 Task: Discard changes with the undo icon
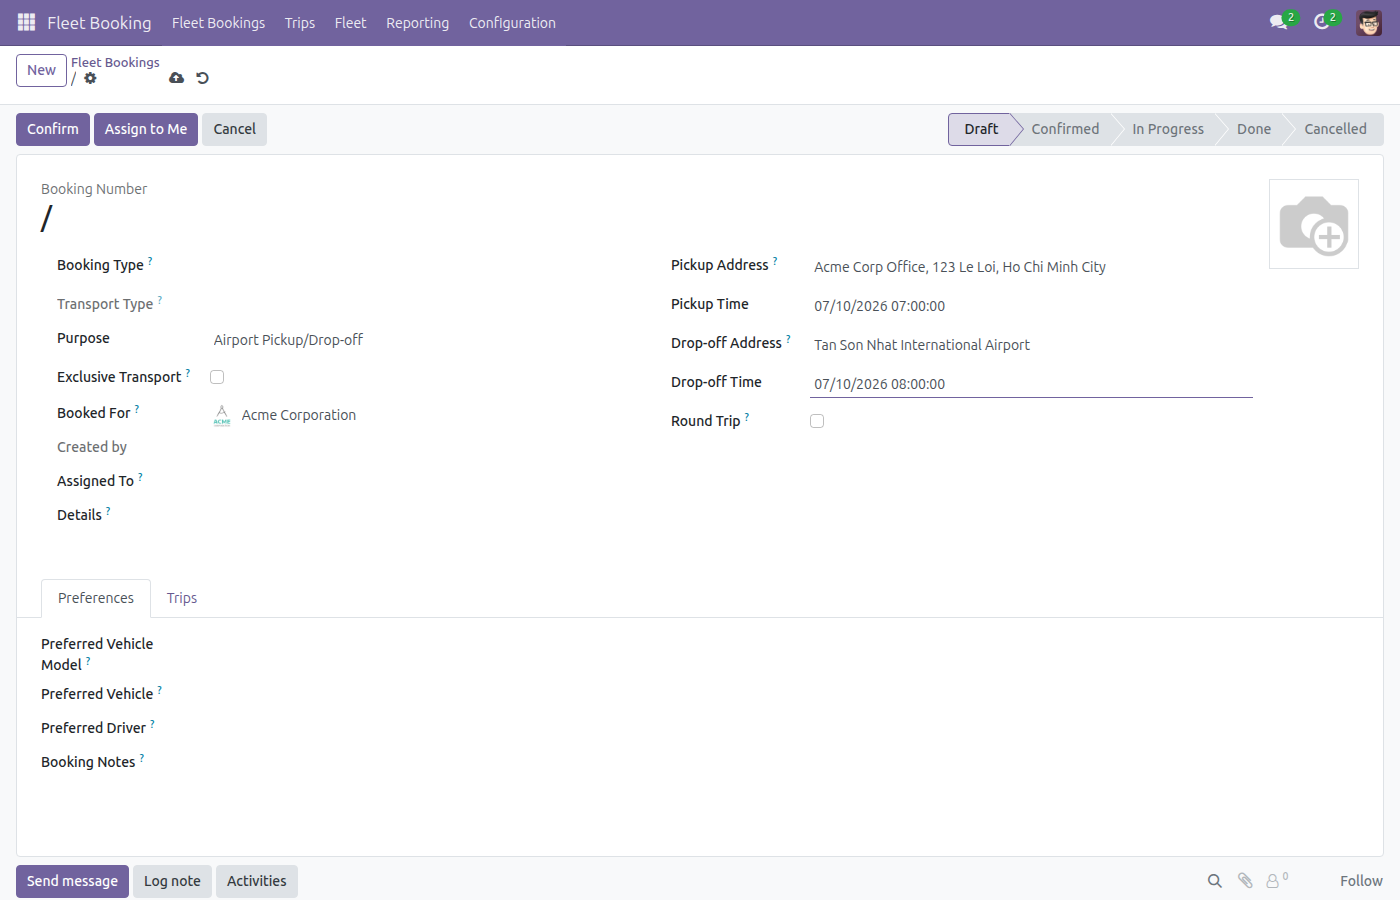203,78
